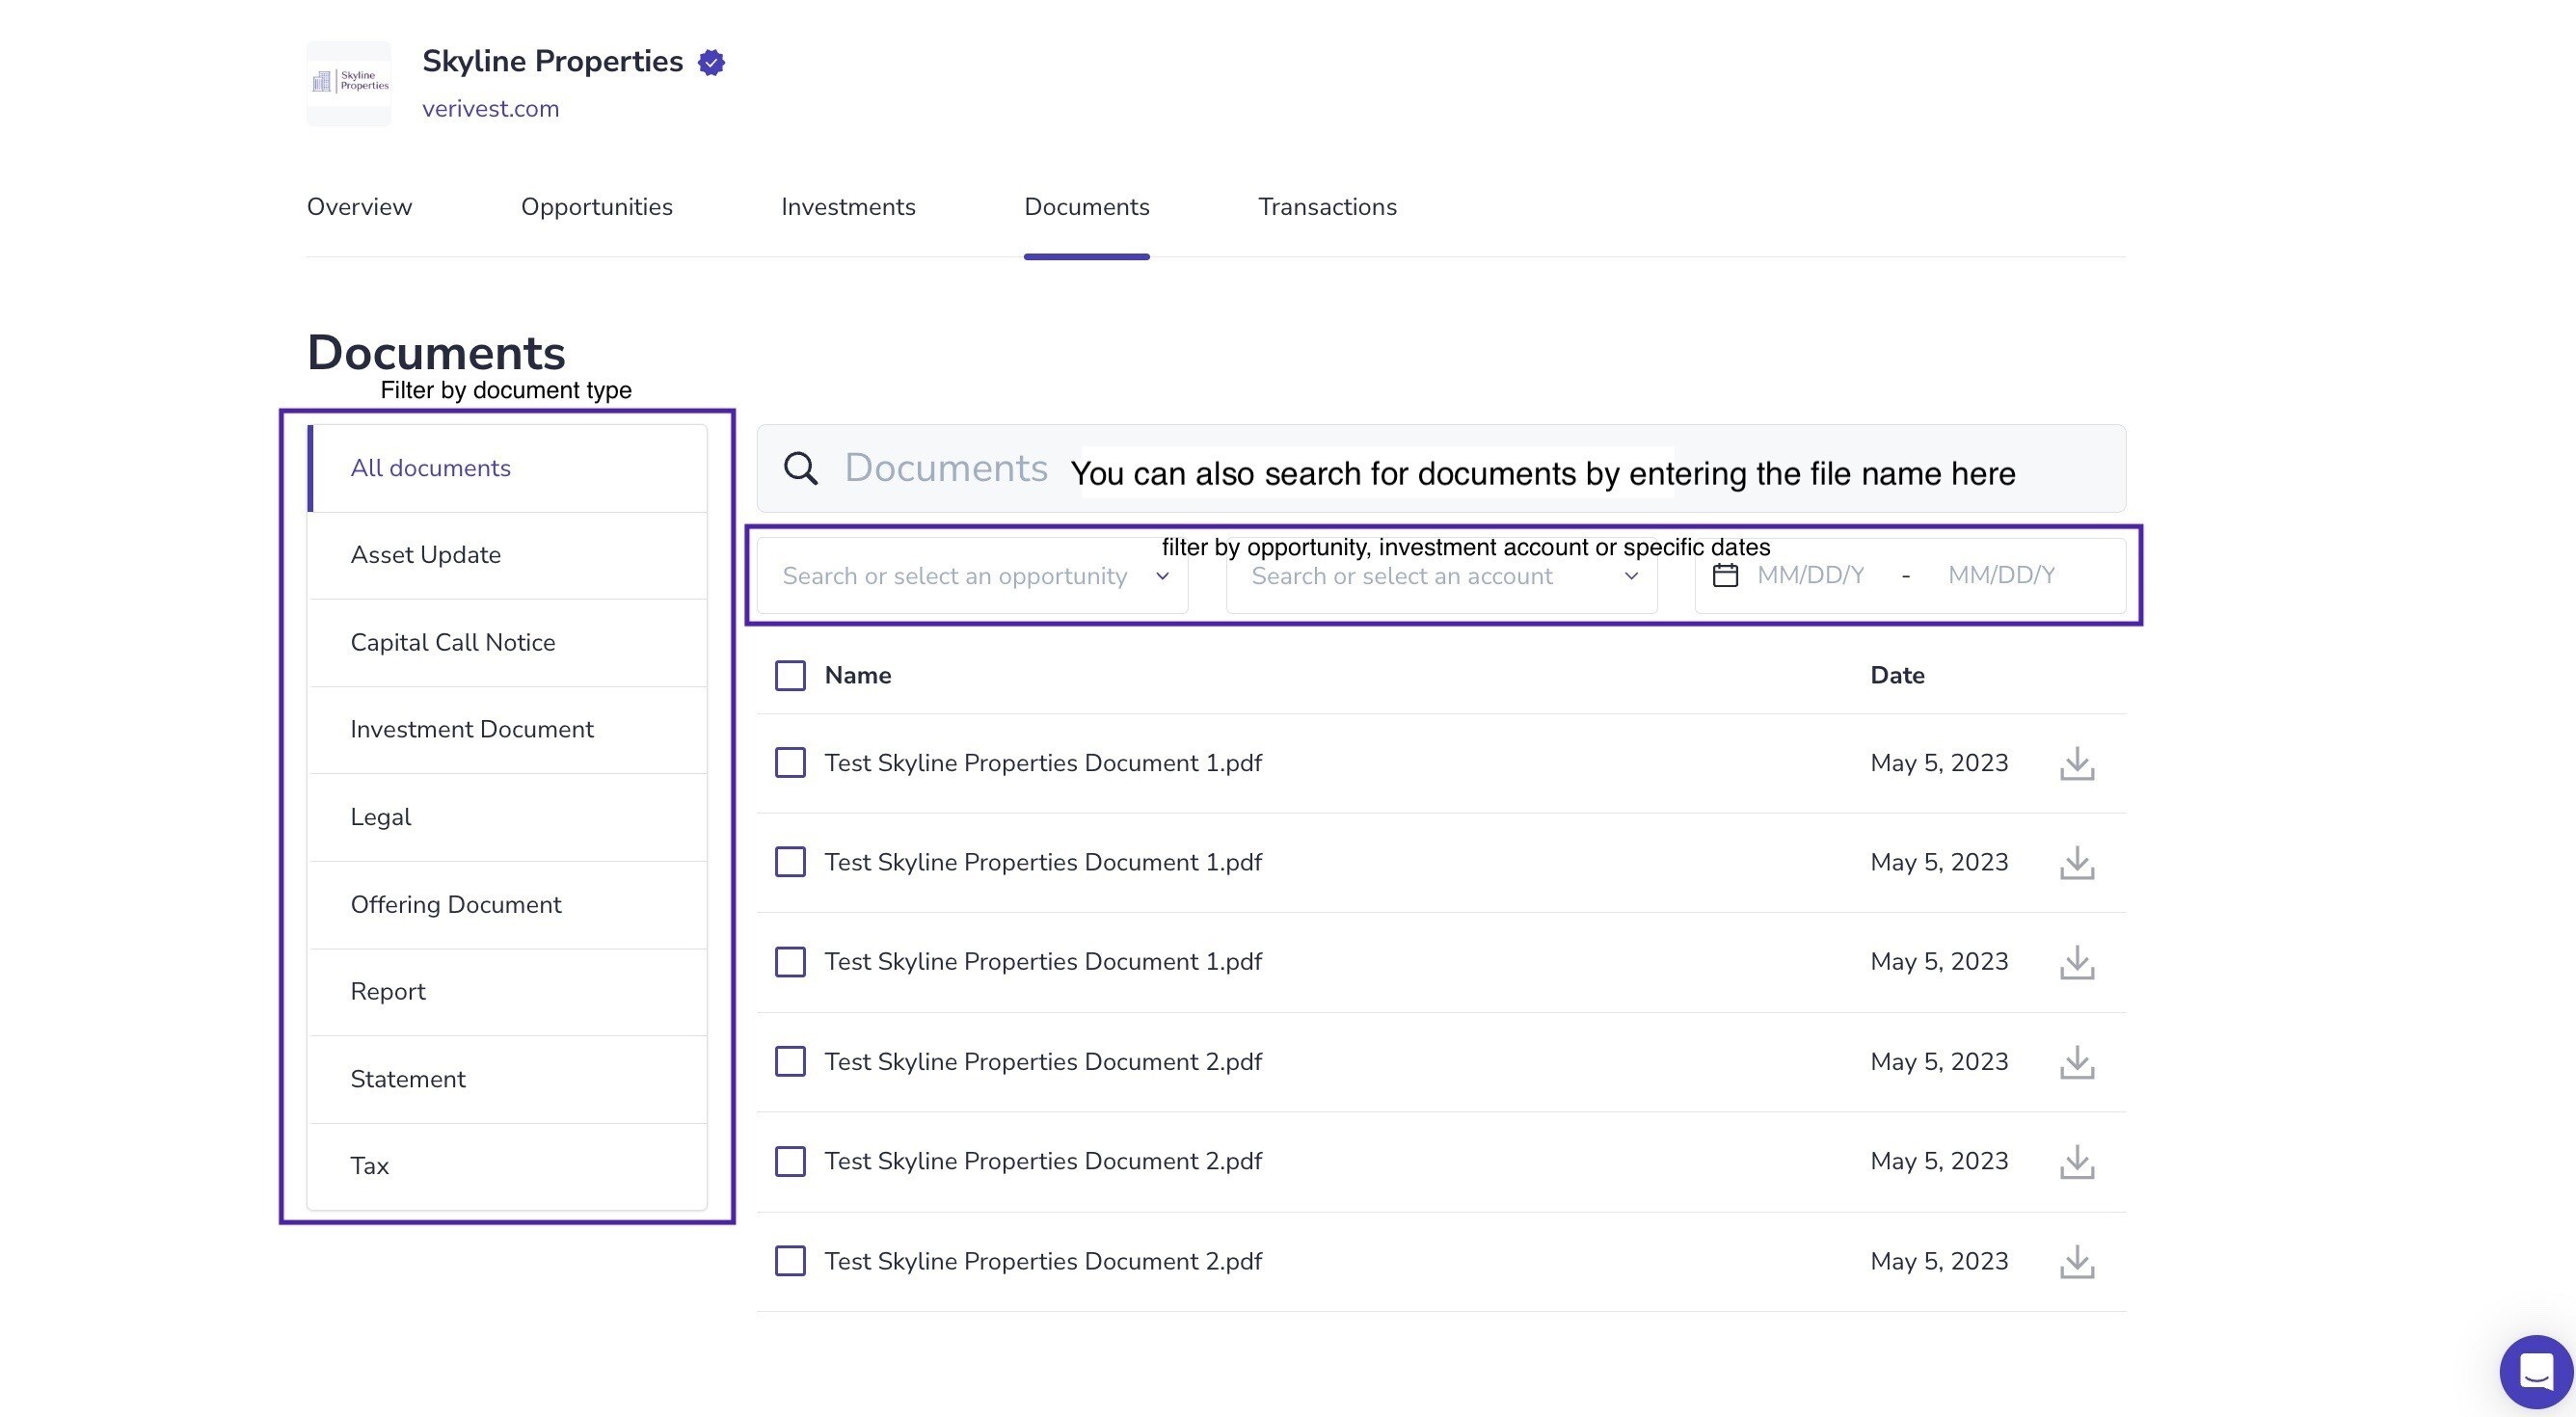
Task: Set the end date MM/DD/Y field
Action: [x=2001, y=575]
